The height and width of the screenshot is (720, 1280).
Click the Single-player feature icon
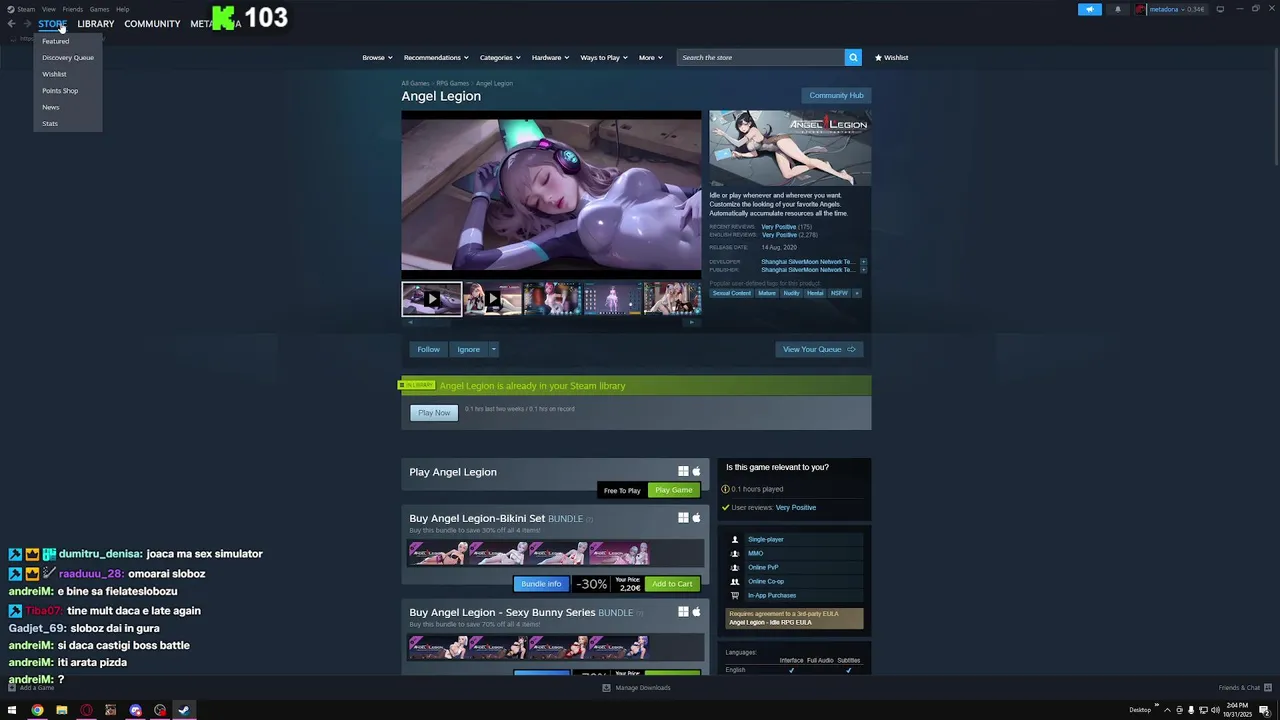point(735,539)
